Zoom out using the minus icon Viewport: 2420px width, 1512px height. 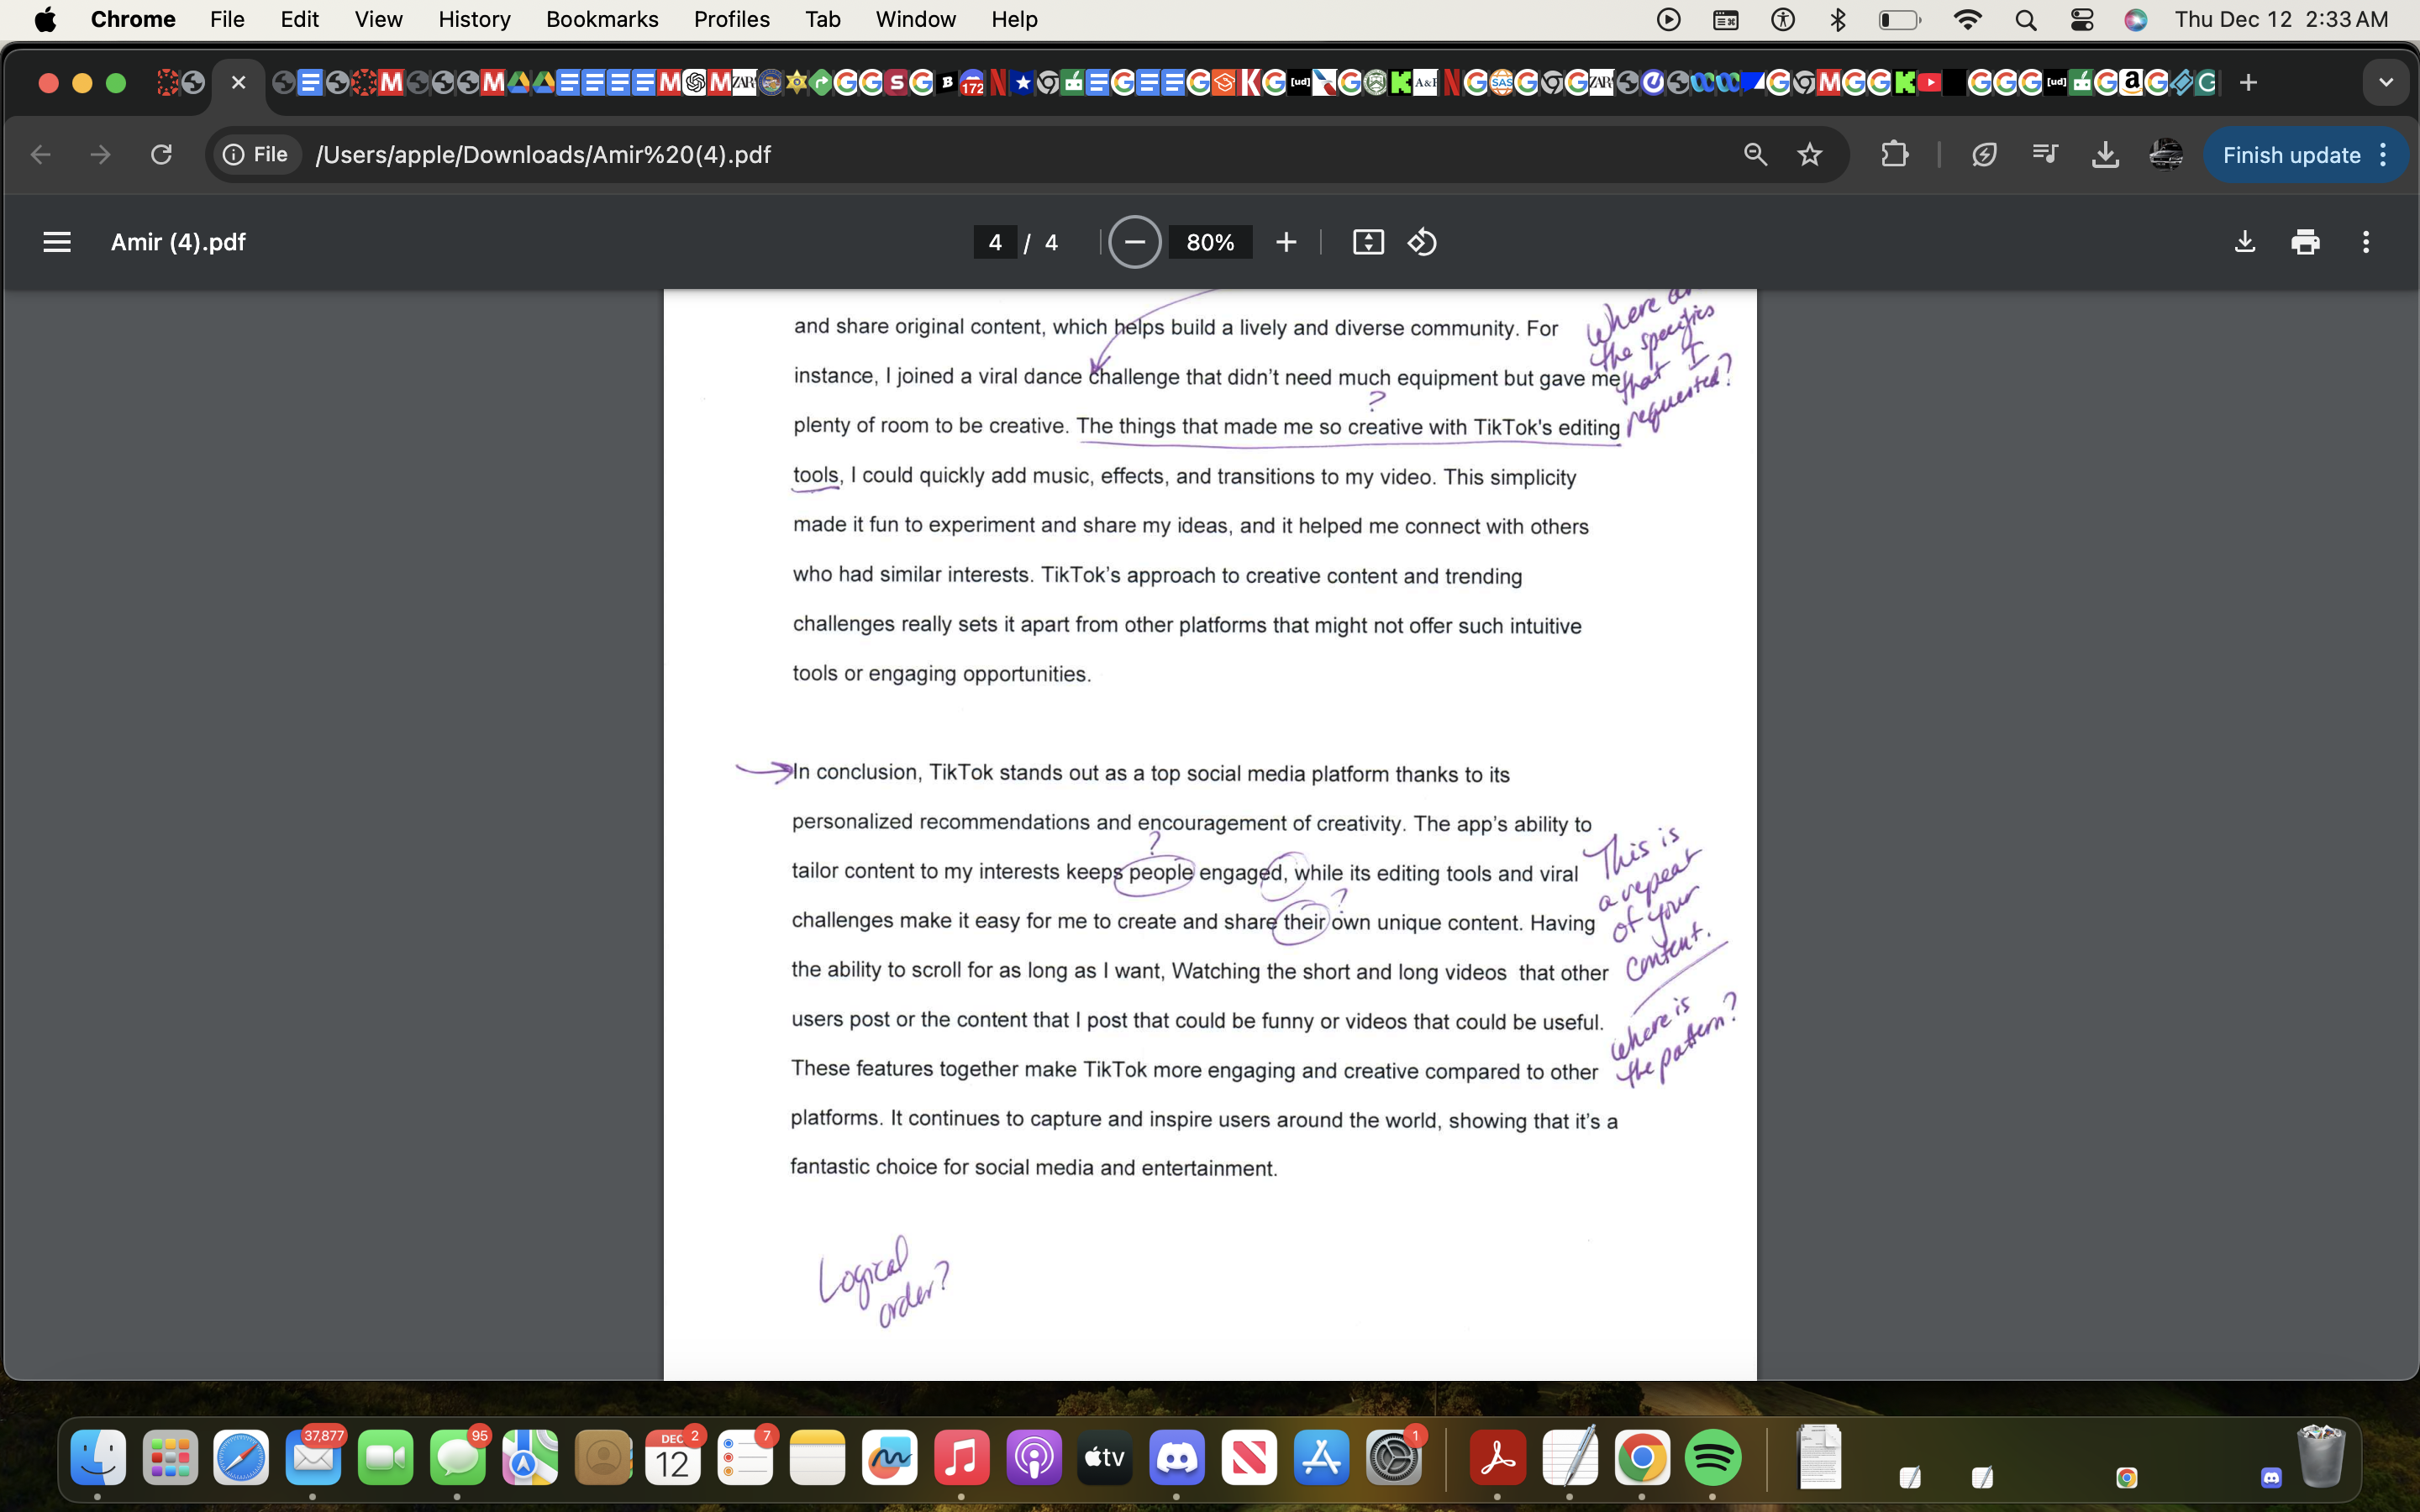[x=1134, y=241]
